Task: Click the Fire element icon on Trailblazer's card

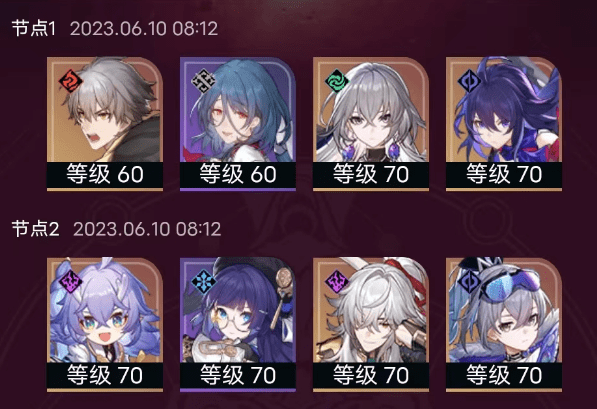Action: click(x=70, y=81)
